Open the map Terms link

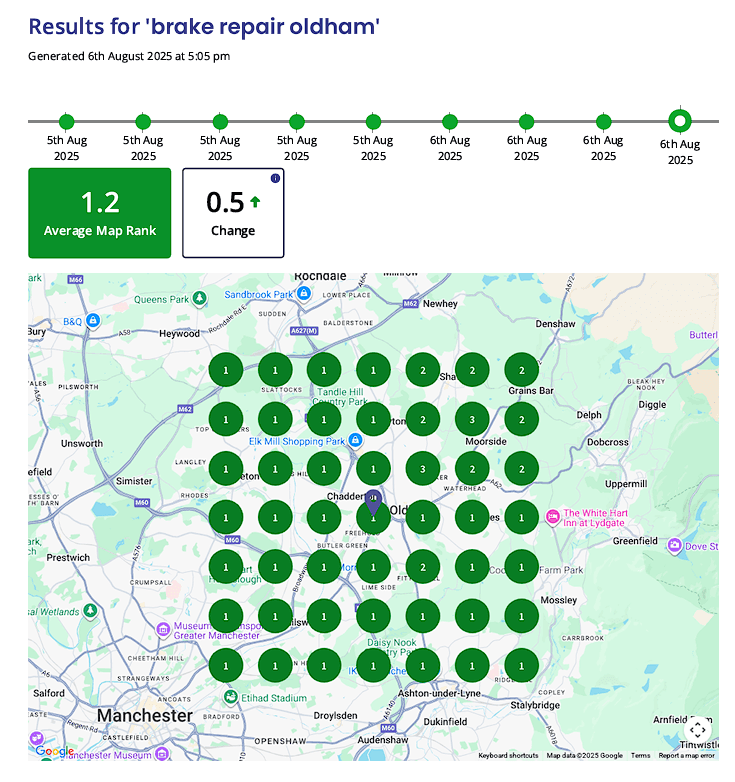coord(640,756)
